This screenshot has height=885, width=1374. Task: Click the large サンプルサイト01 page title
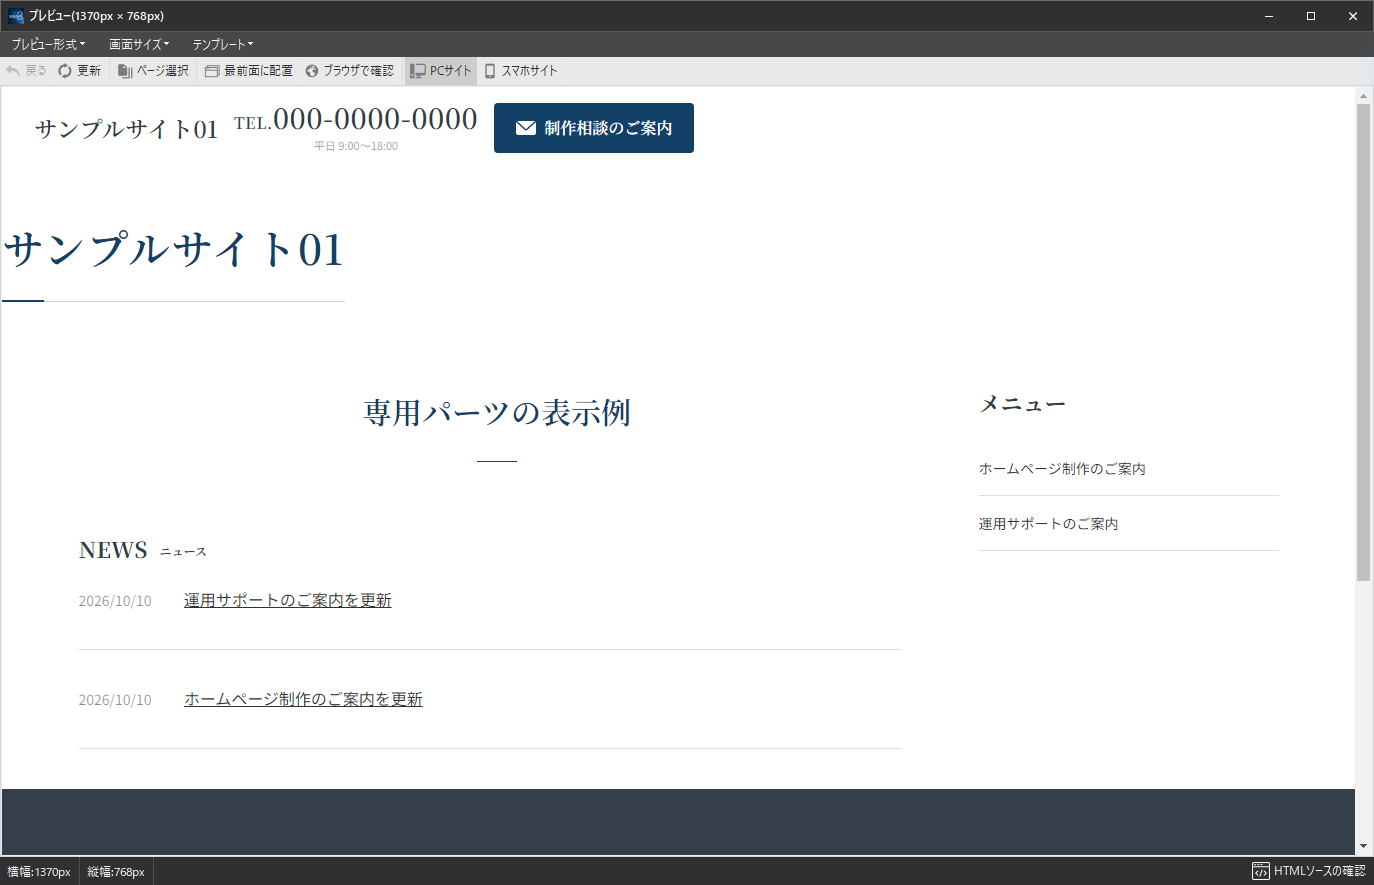coord(173,249)
